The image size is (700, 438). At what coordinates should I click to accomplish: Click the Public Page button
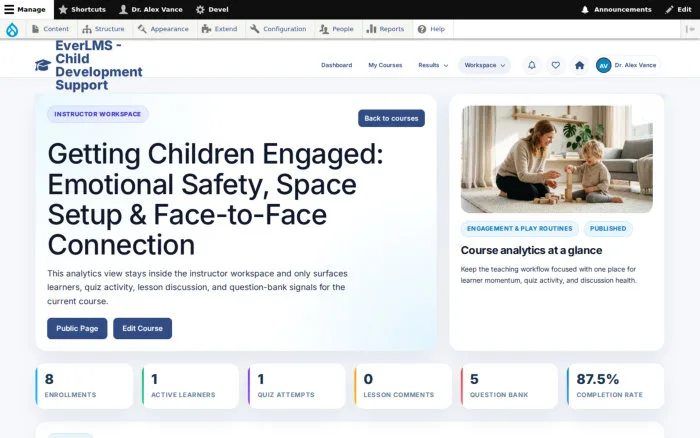click(77, 329)
